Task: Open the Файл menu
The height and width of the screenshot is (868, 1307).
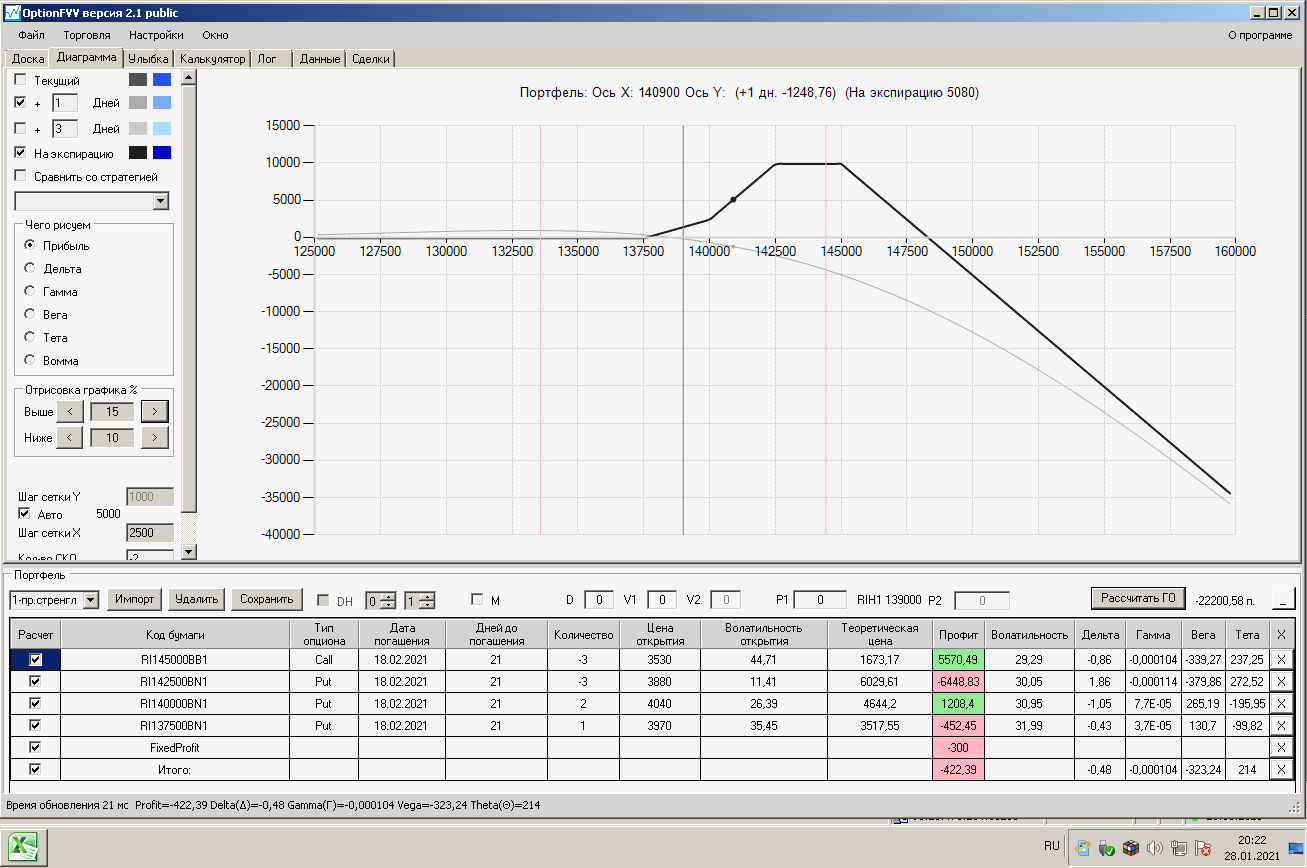Action: pos(31,35)
